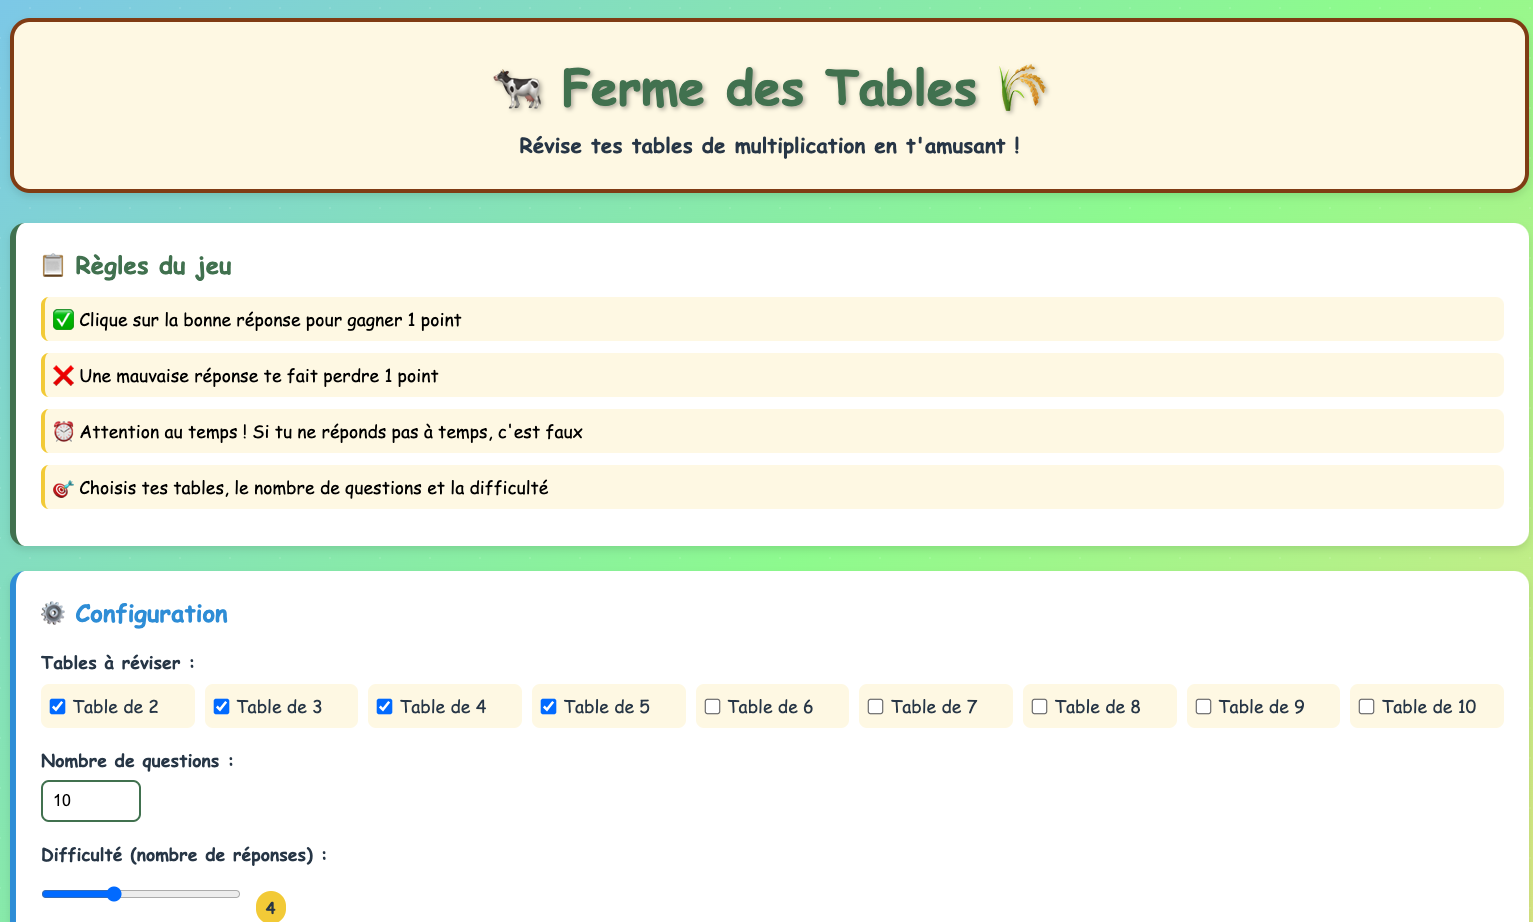1533x922 pixels.
Task: Check the Table de 8 checkbox
Action: coord(1039,707)
